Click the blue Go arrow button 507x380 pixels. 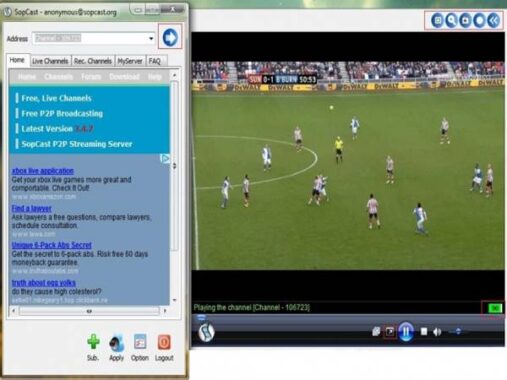tap(170, 37)
